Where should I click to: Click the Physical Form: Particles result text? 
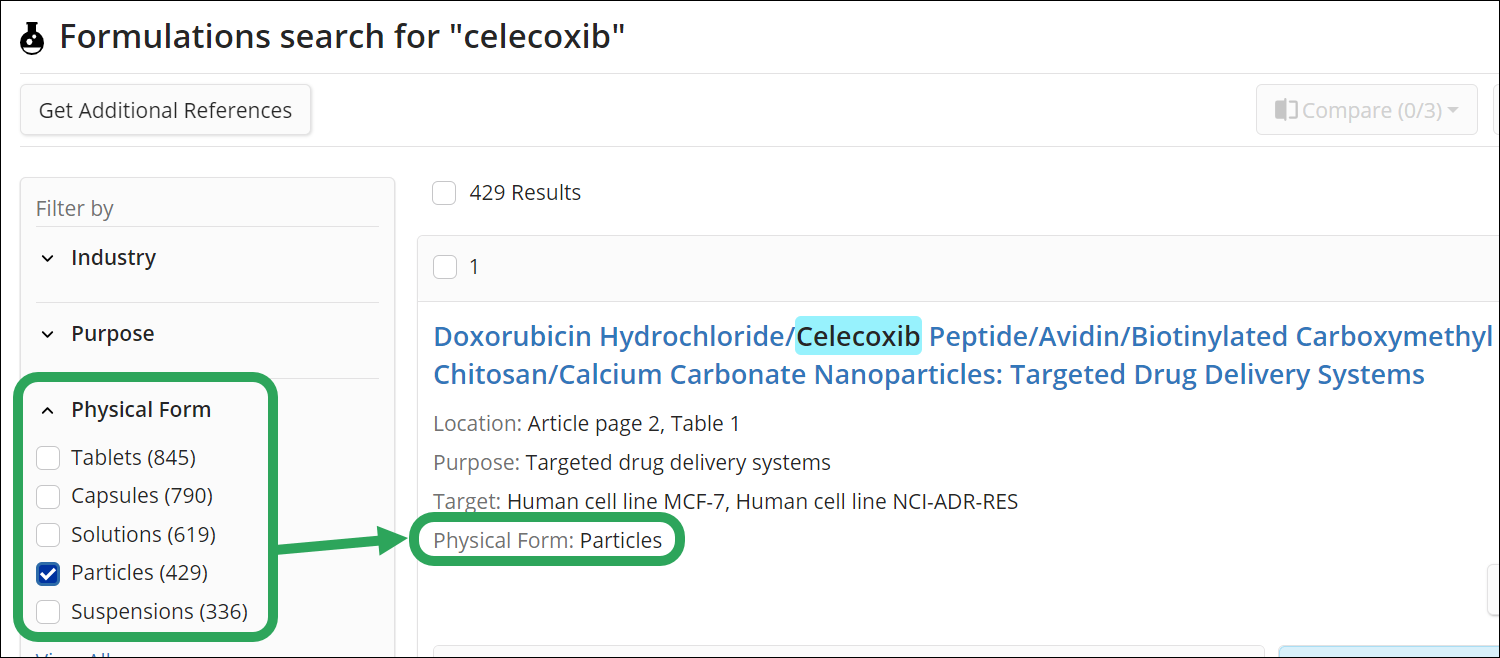547,541
